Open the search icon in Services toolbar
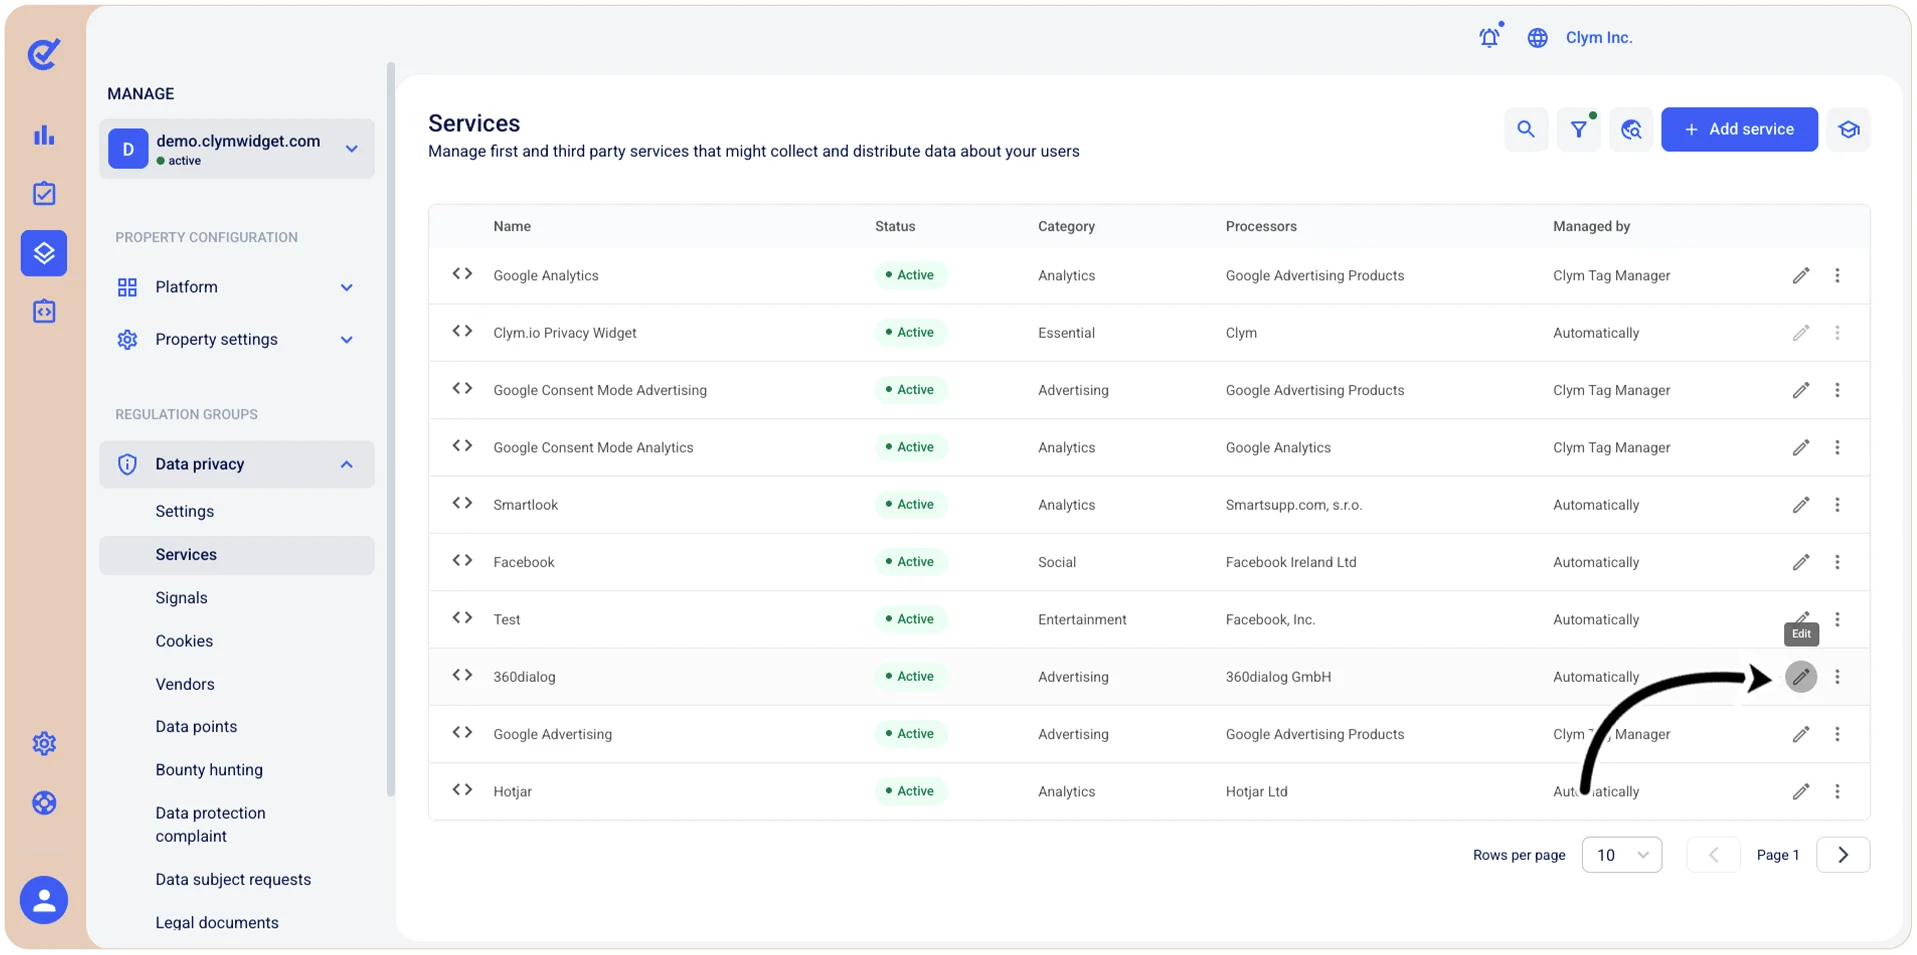The width and height of the screenshot is (1917, 955). 1525,130
